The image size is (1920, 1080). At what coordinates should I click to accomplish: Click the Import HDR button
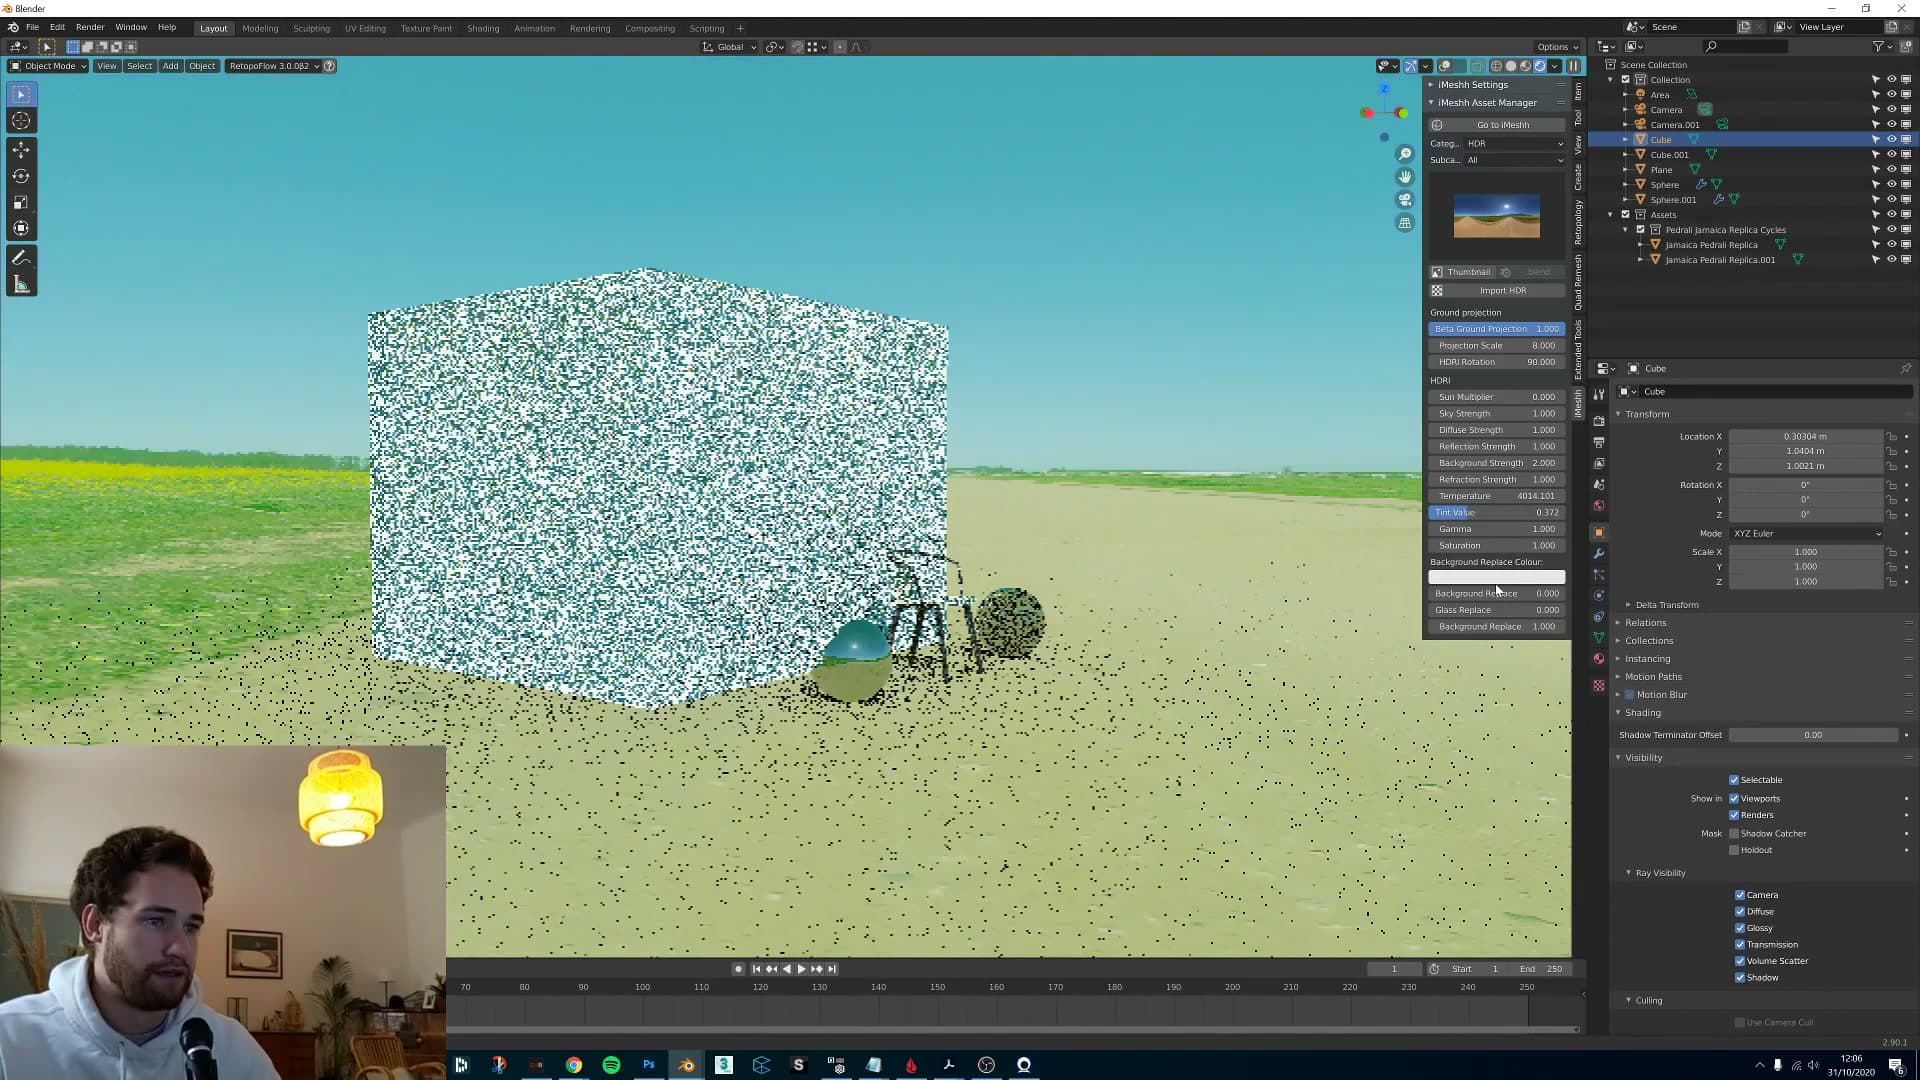pos(1497,291)
